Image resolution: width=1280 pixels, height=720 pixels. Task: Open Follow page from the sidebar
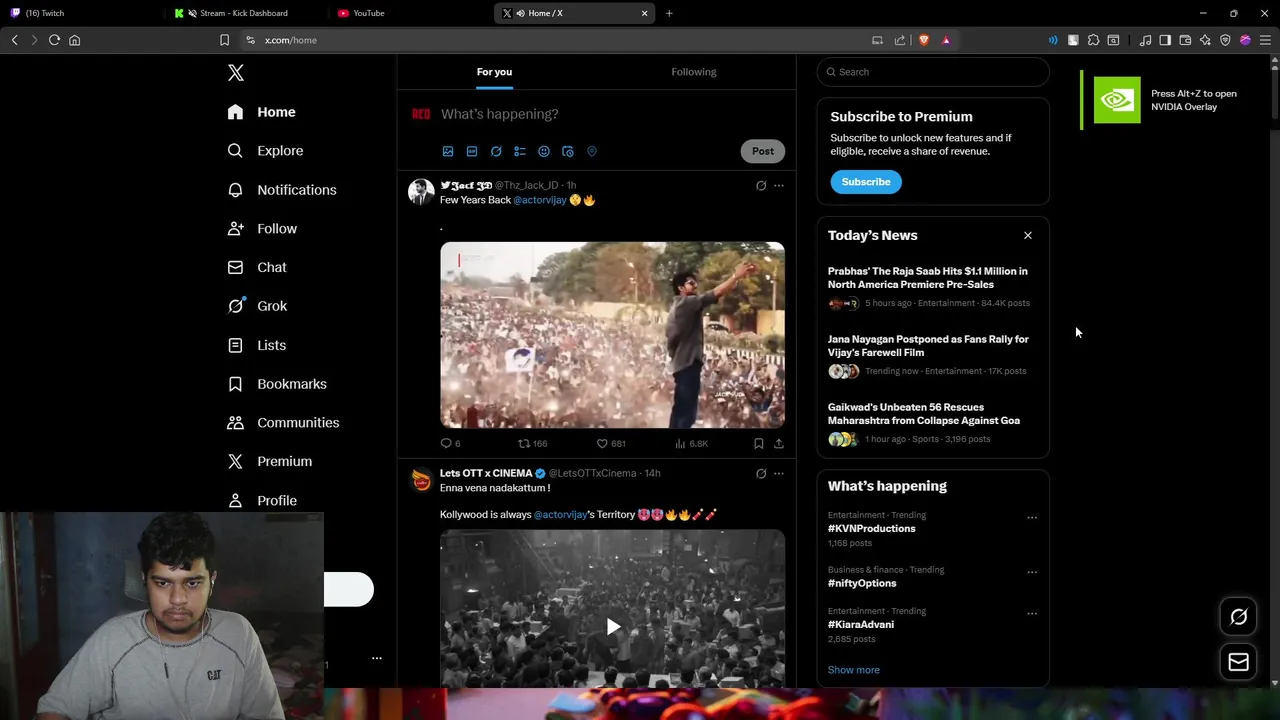point(262,229)
